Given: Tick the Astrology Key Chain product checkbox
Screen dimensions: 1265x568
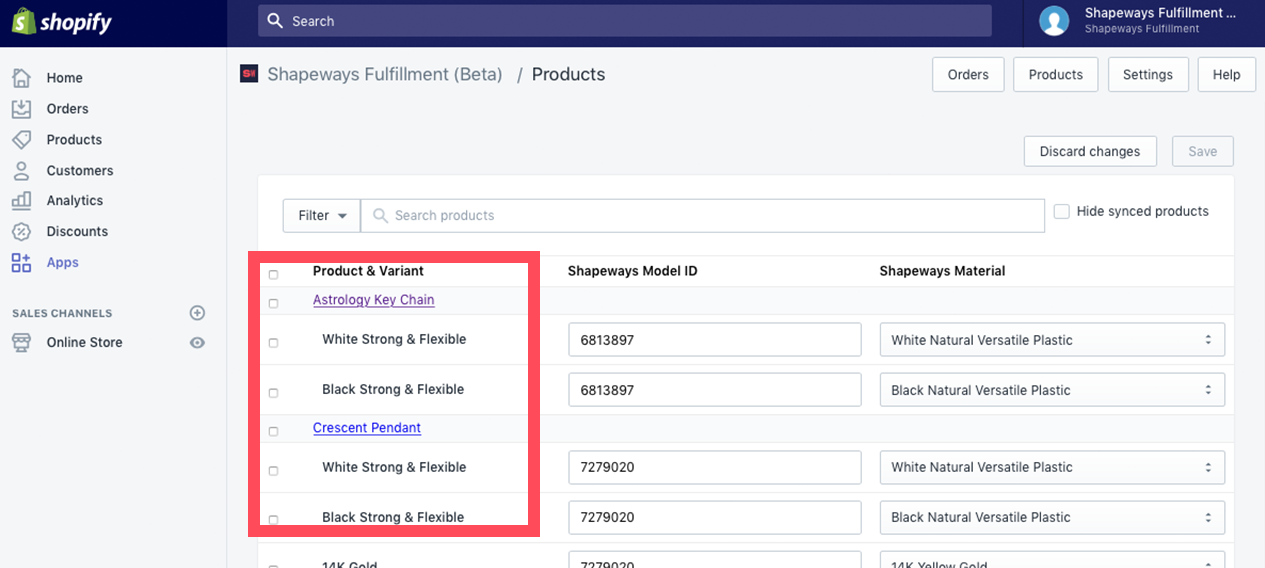Looking at the screenshot, I should pyautogui.click(x=273, y=303).
